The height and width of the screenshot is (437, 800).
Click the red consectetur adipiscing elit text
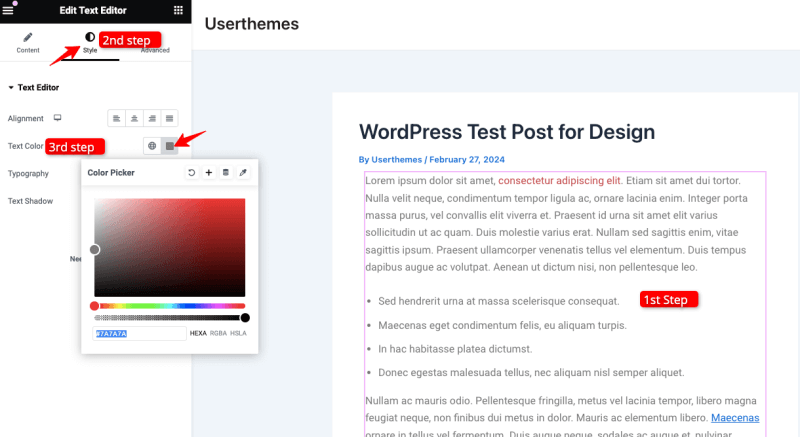559,181
